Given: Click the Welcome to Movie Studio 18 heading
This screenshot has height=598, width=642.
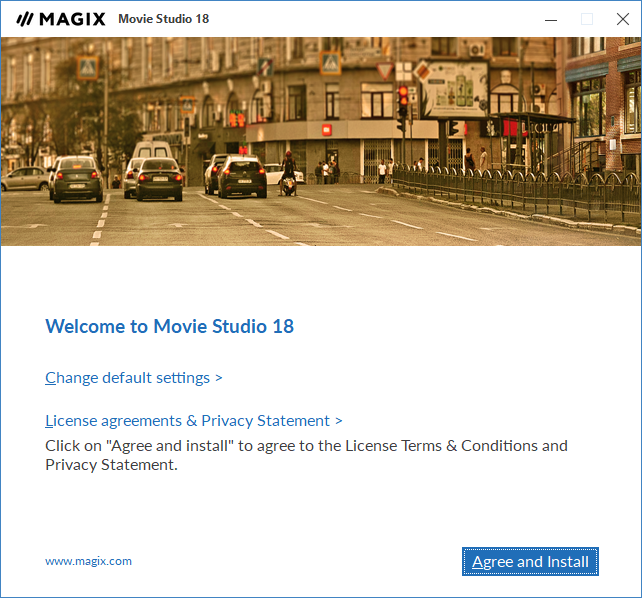Looking at the screenshot, I should click(x=170, y=326).
